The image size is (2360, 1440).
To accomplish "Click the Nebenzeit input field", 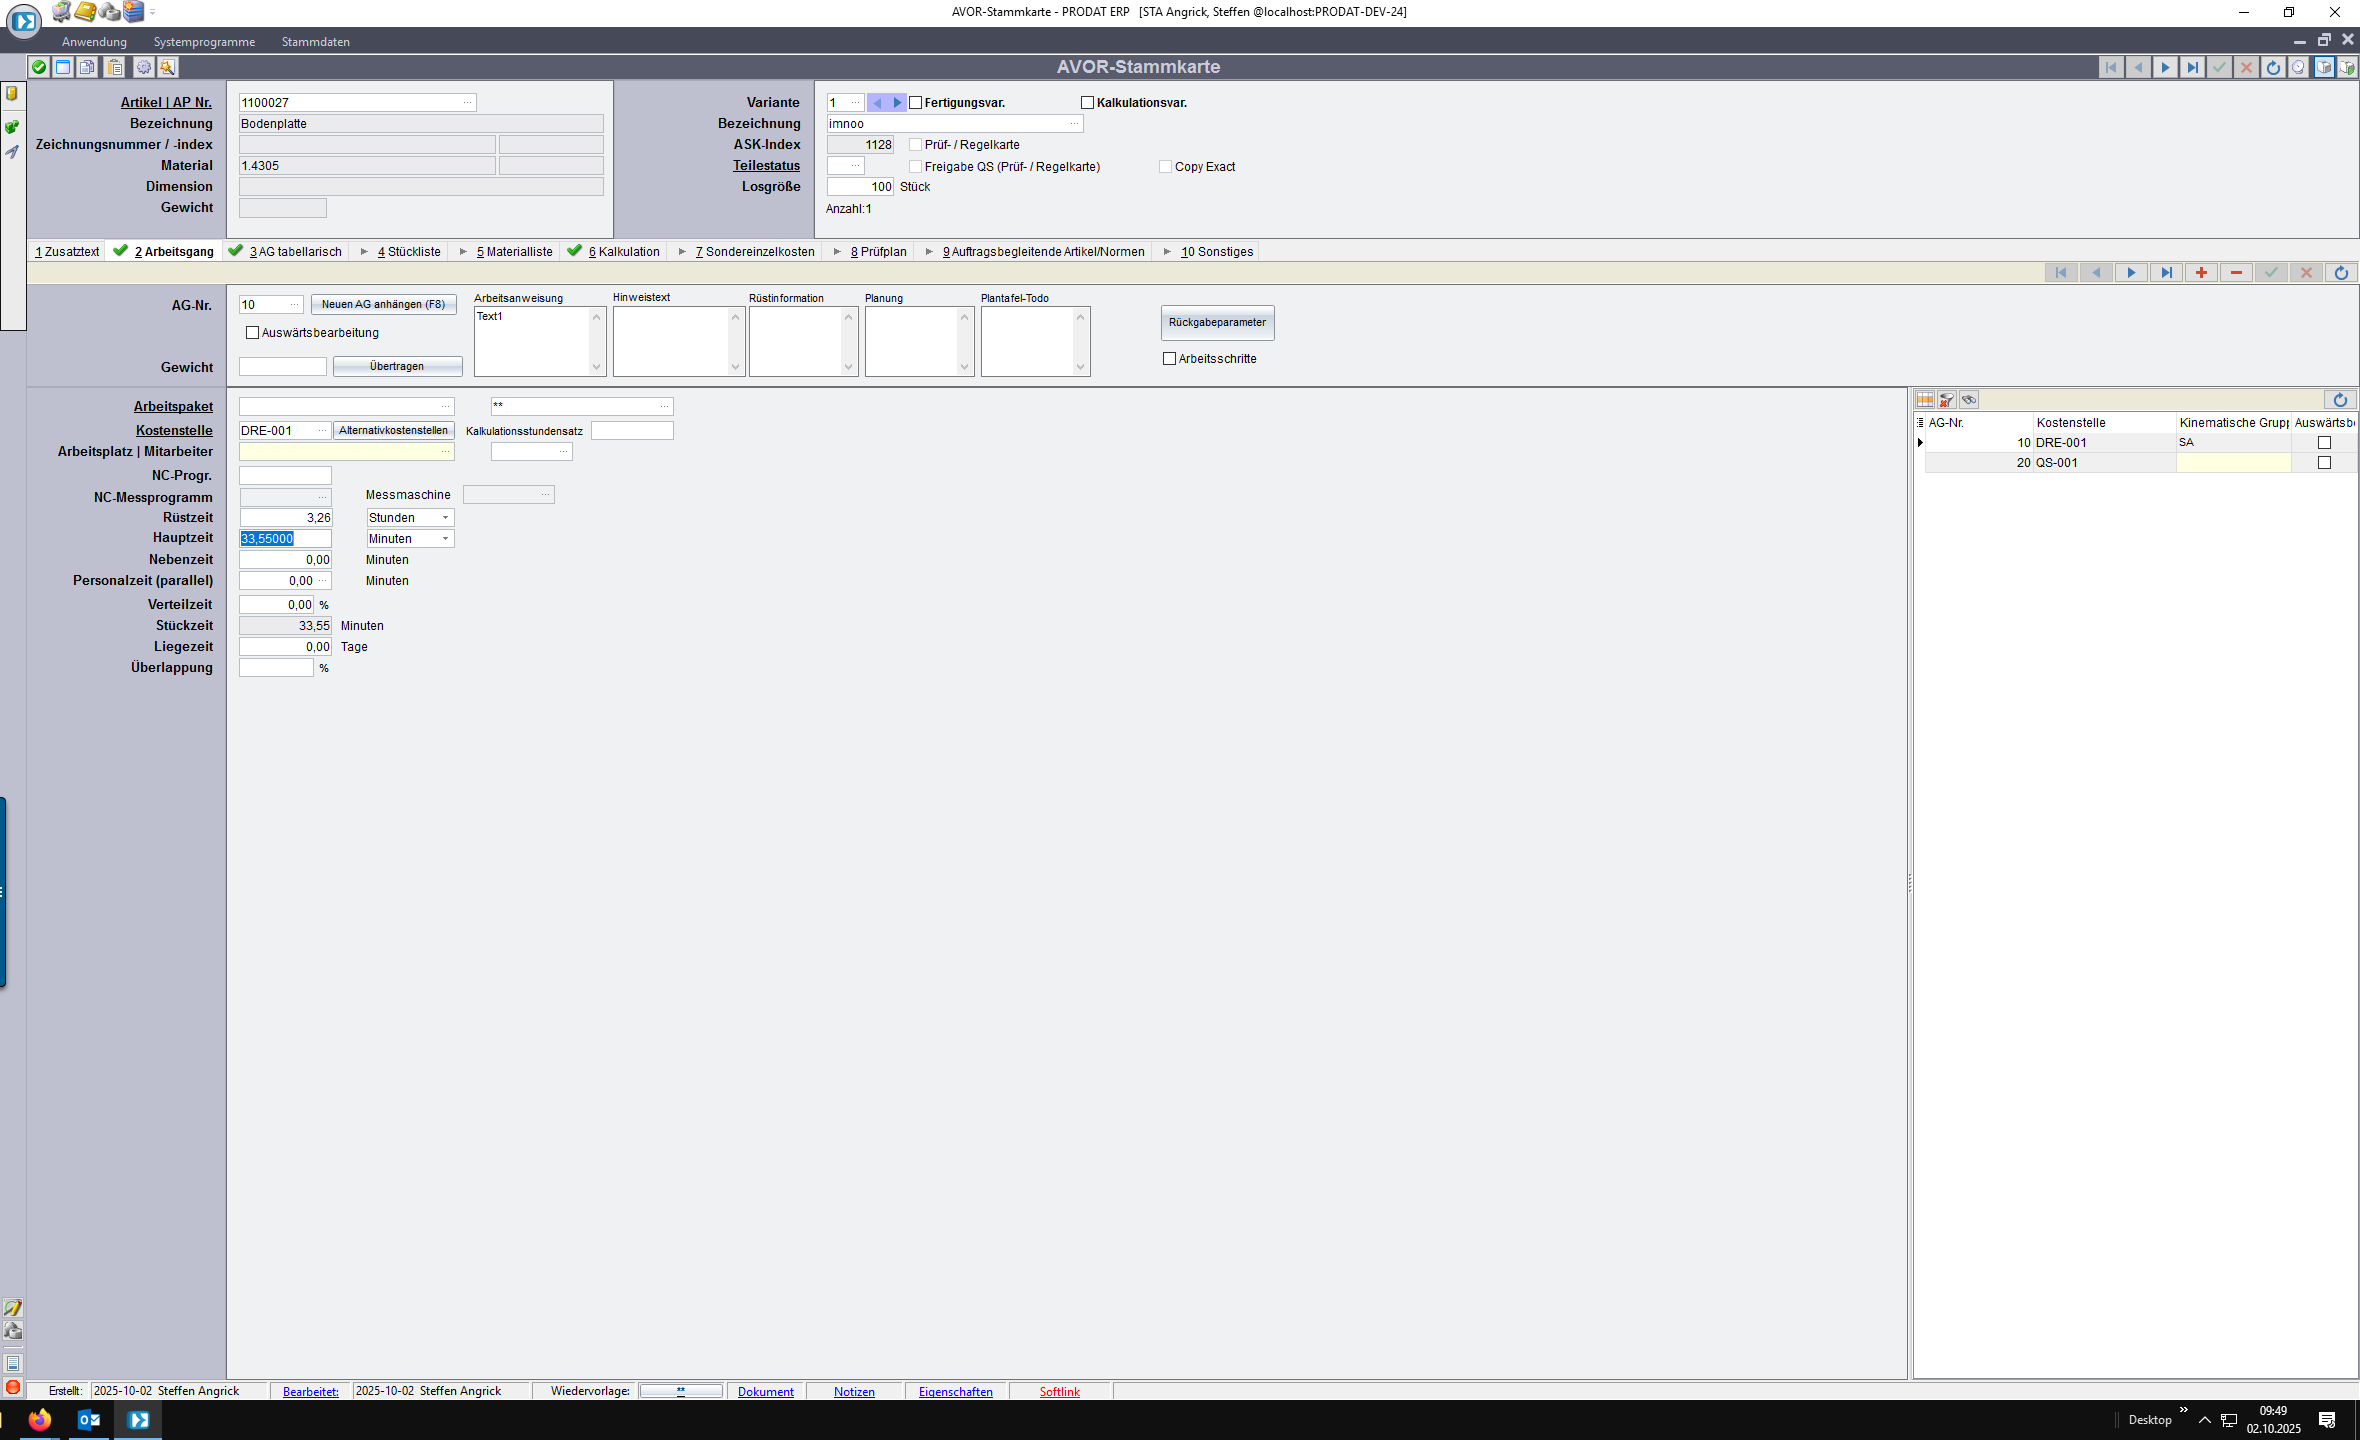I will pos(285,560).
